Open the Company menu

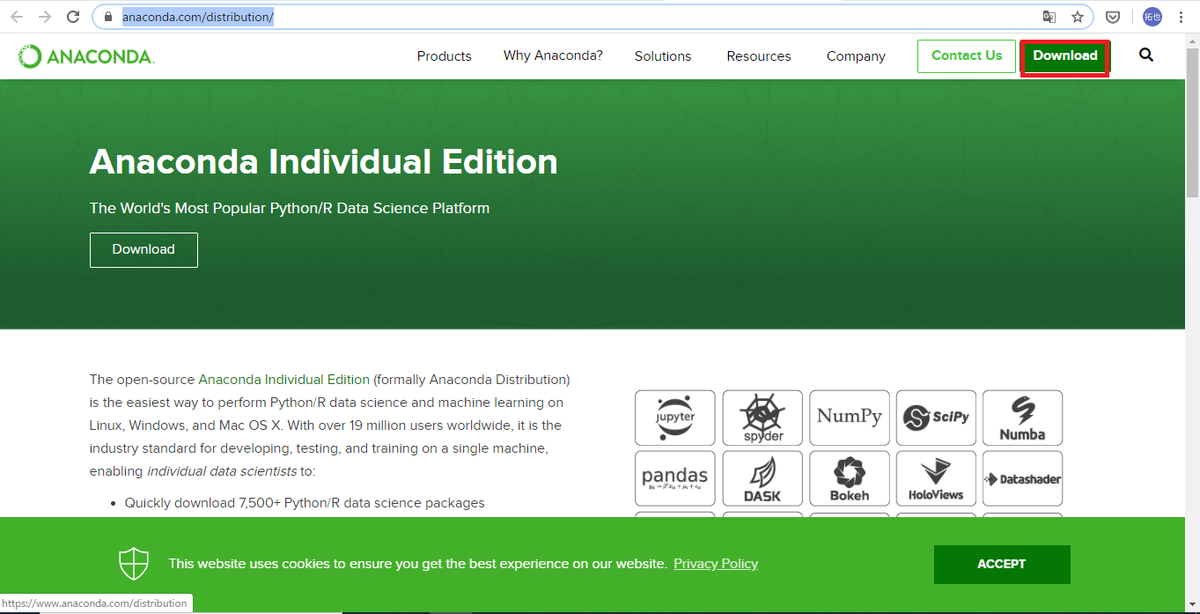tap(856, 56)
